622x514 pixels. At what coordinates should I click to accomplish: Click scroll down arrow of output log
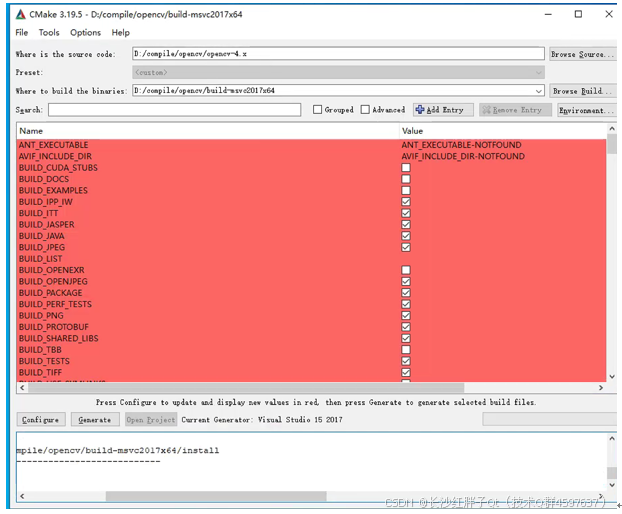pos(612,485)
